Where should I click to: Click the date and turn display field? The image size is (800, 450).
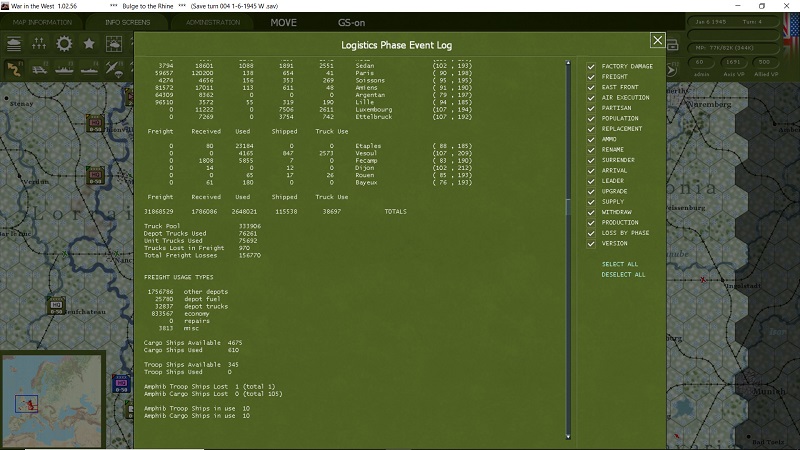[x=734, y=22]
